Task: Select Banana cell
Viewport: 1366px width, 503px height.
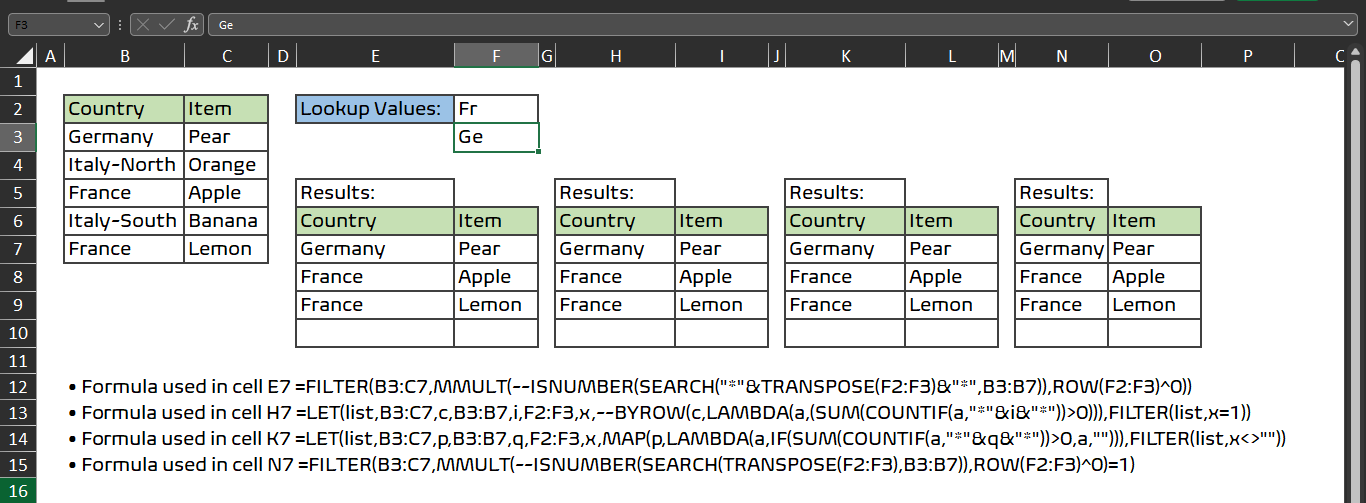Action: 227,221
